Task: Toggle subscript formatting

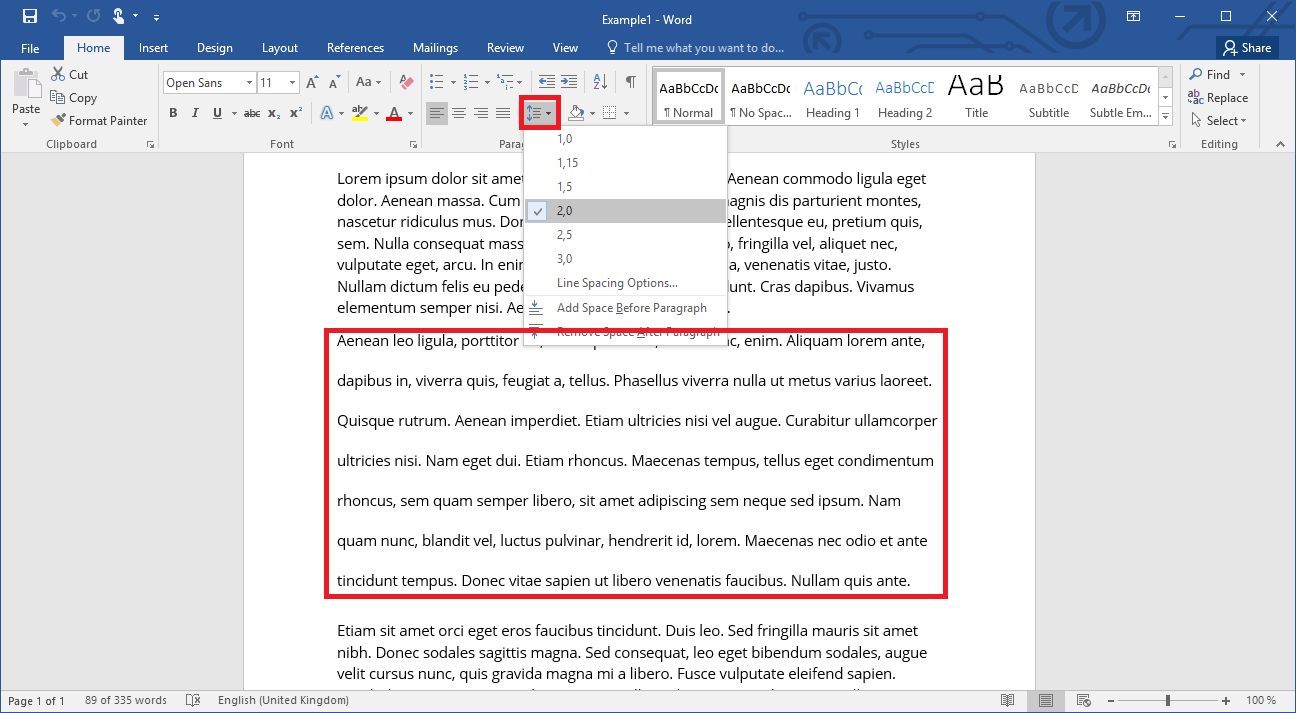Action: pyautogui.click(x=273, y=113)
